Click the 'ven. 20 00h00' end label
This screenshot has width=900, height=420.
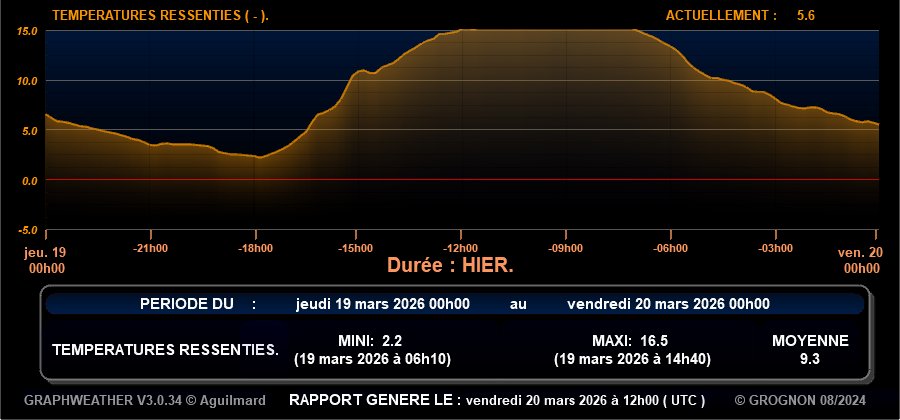[x=858, y=260]
